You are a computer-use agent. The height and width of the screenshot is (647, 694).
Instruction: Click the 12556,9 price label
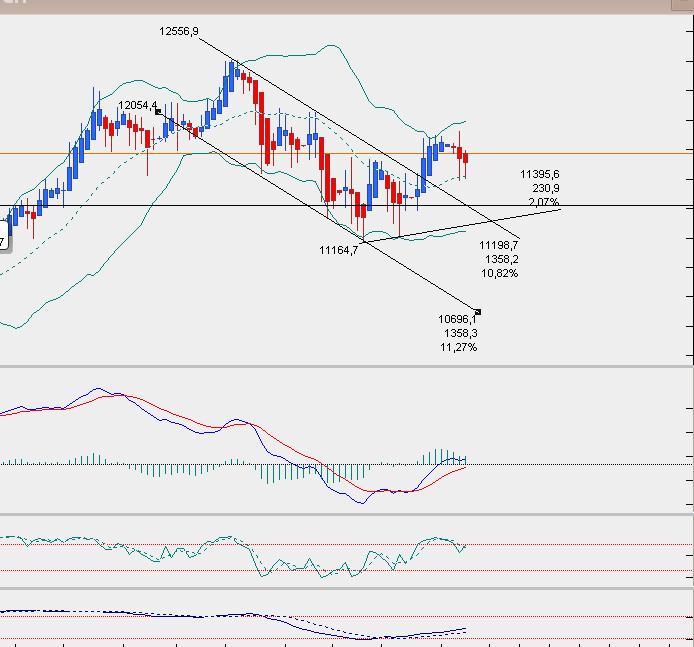tap(179, 31)
